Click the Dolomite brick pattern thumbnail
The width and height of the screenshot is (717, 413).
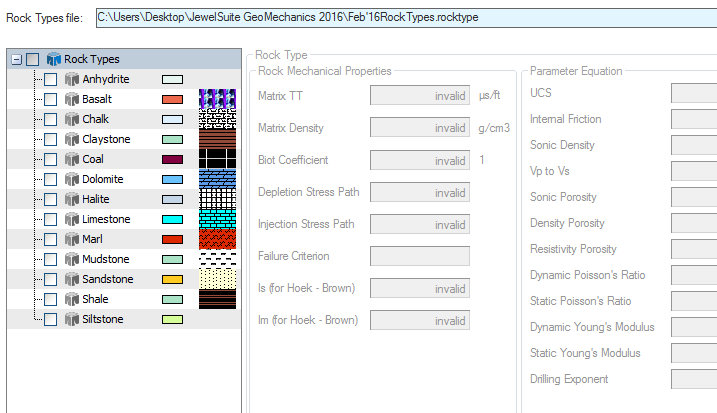coord(215,179)
